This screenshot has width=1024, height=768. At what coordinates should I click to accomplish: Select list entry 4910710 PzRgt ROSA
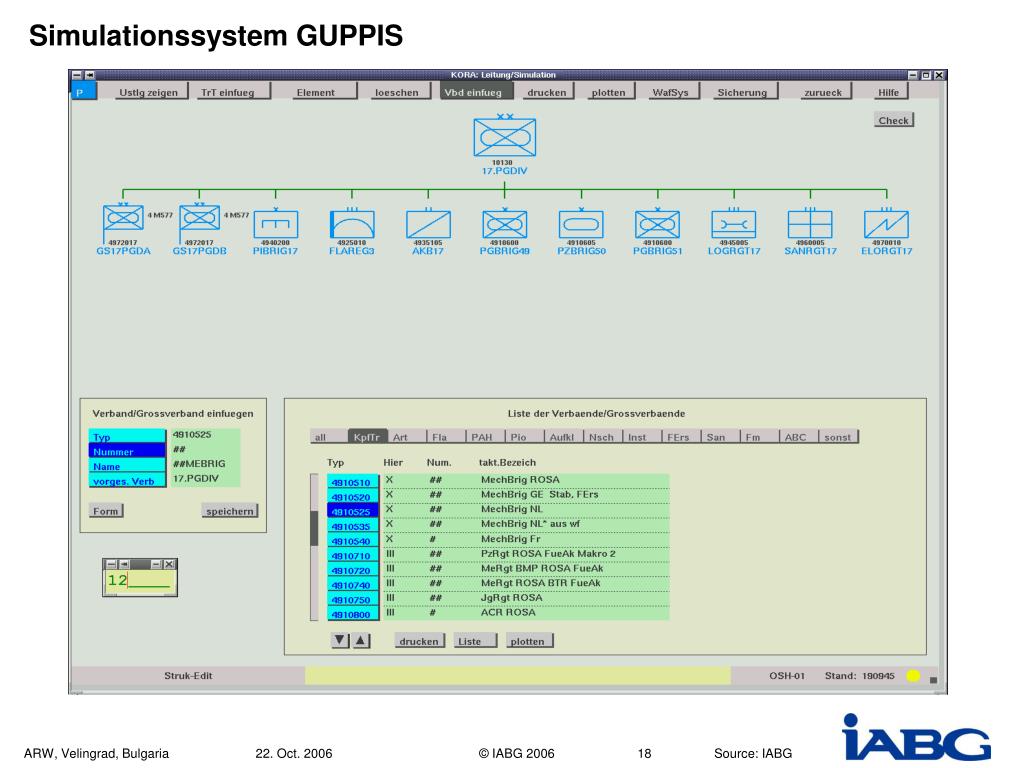click(x=498, y=554)
